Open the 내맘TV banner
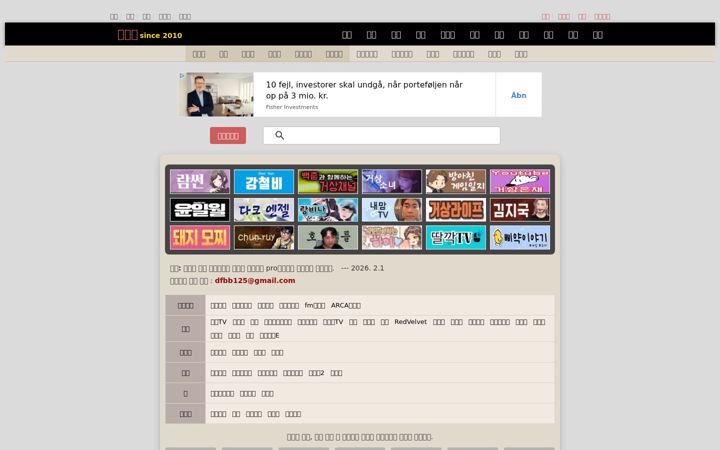Screen dimensions: 720x450 click(392, 210)
